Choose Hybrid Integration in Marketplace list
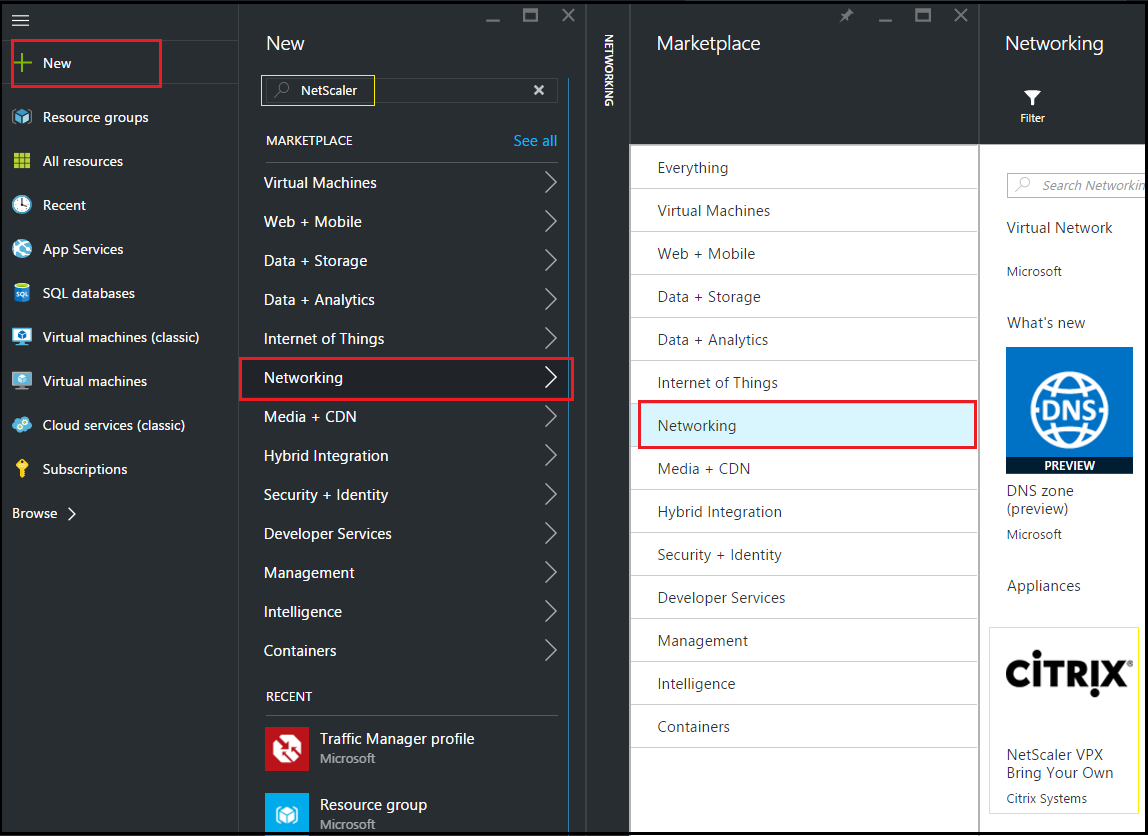This screenshot has height=836, width=1148. 804,512
